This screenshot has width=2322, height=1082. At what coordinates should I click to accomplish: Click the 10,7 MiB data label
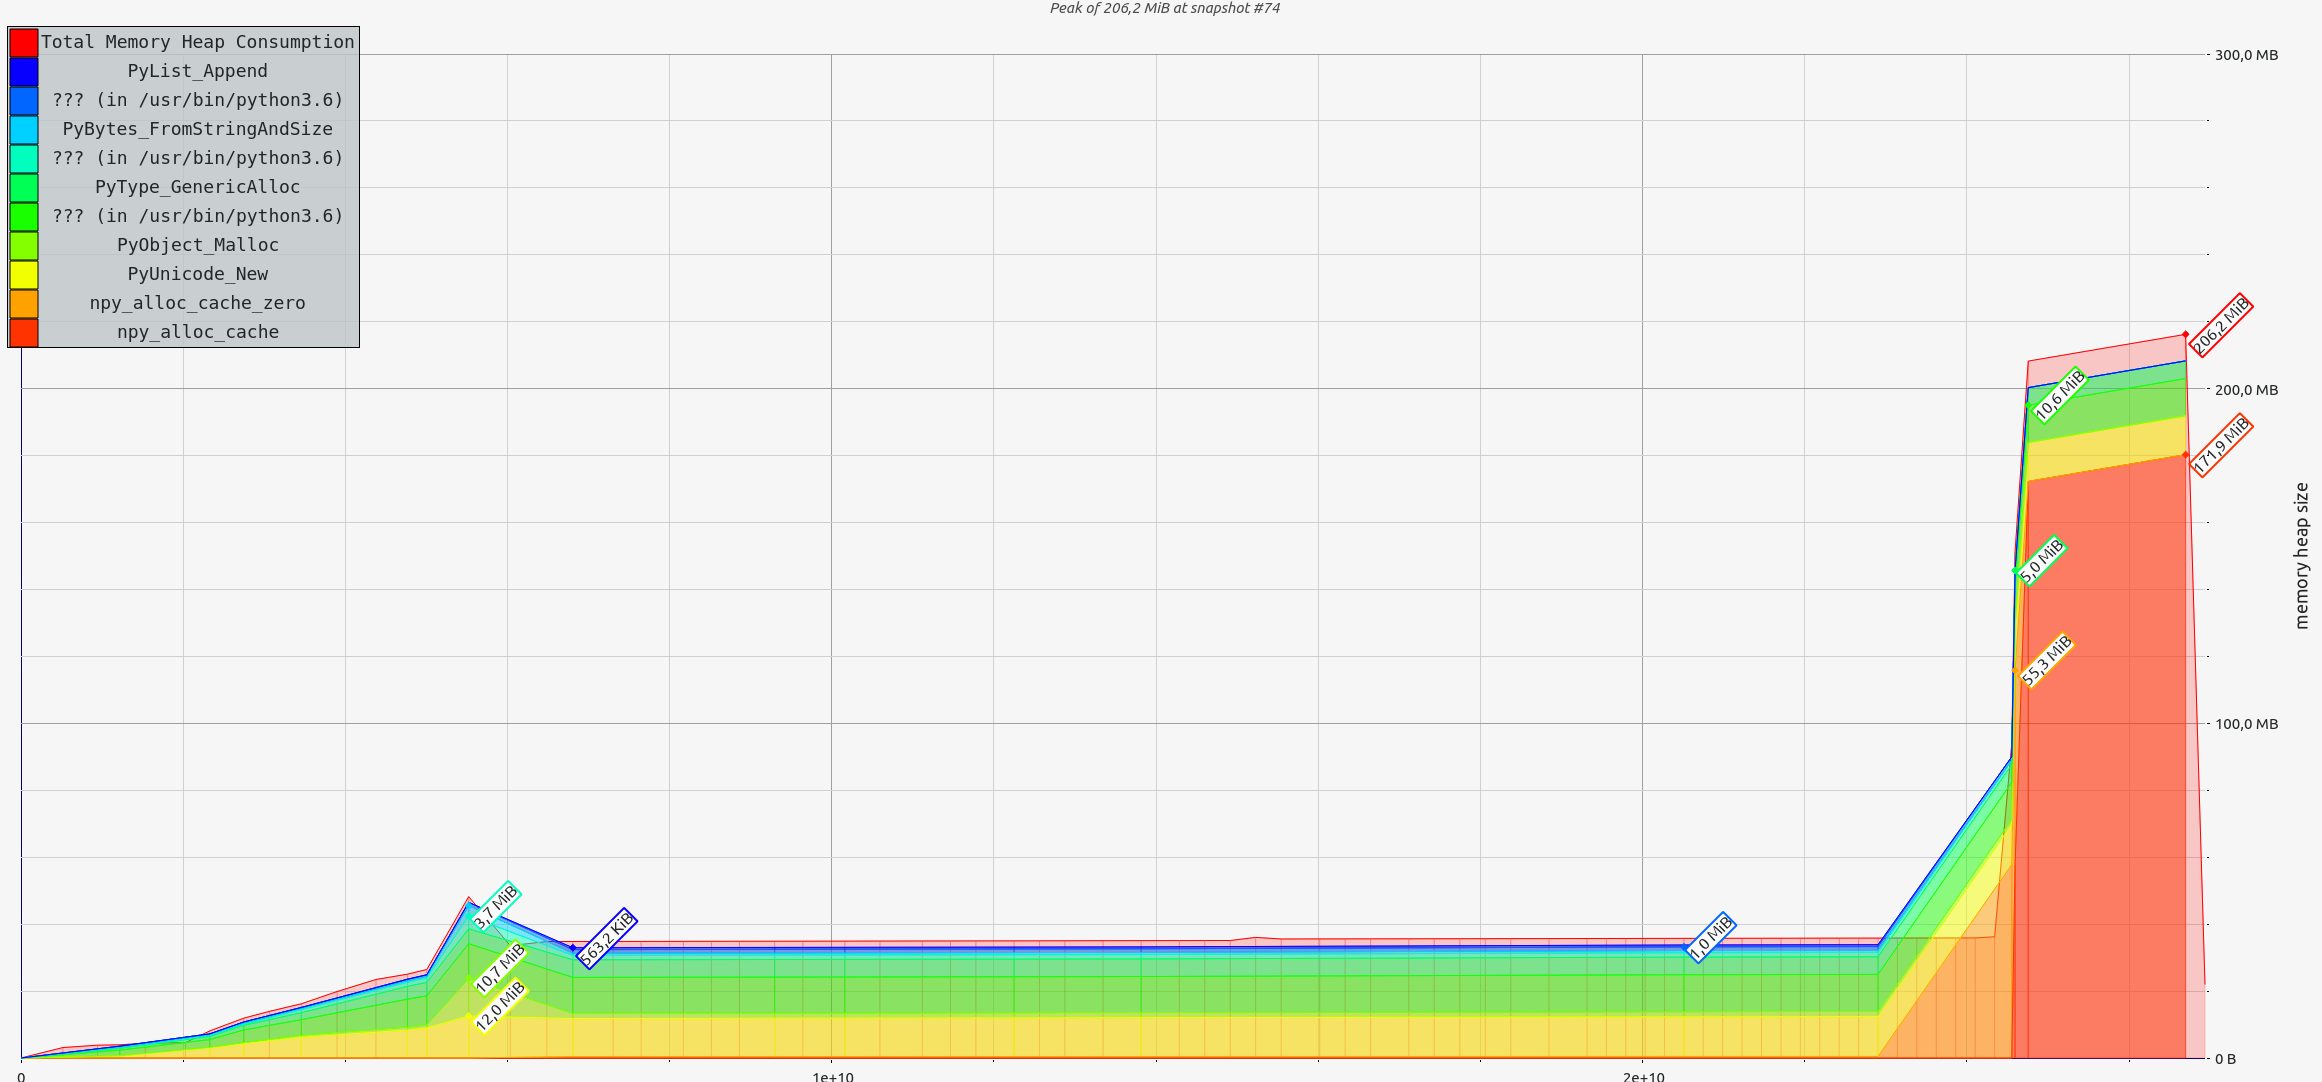click(499, 968)
